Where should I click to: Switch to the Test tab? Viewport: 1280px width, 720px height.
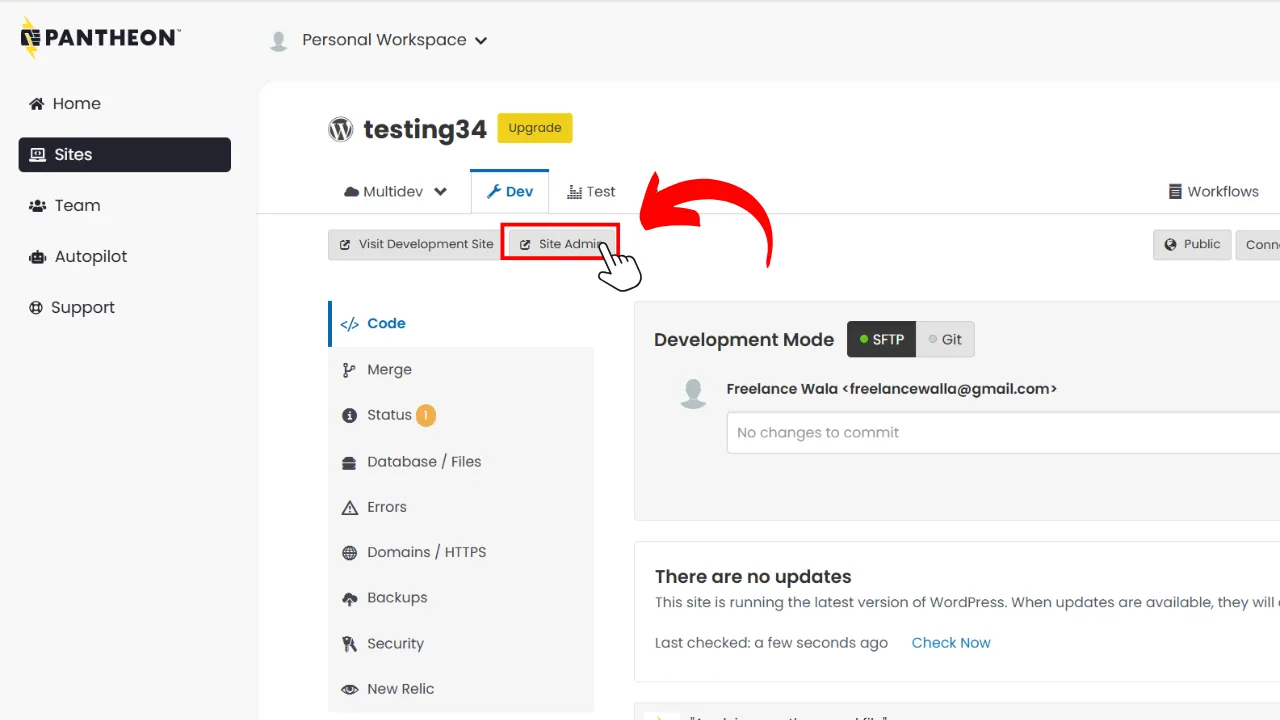(591, 192)
